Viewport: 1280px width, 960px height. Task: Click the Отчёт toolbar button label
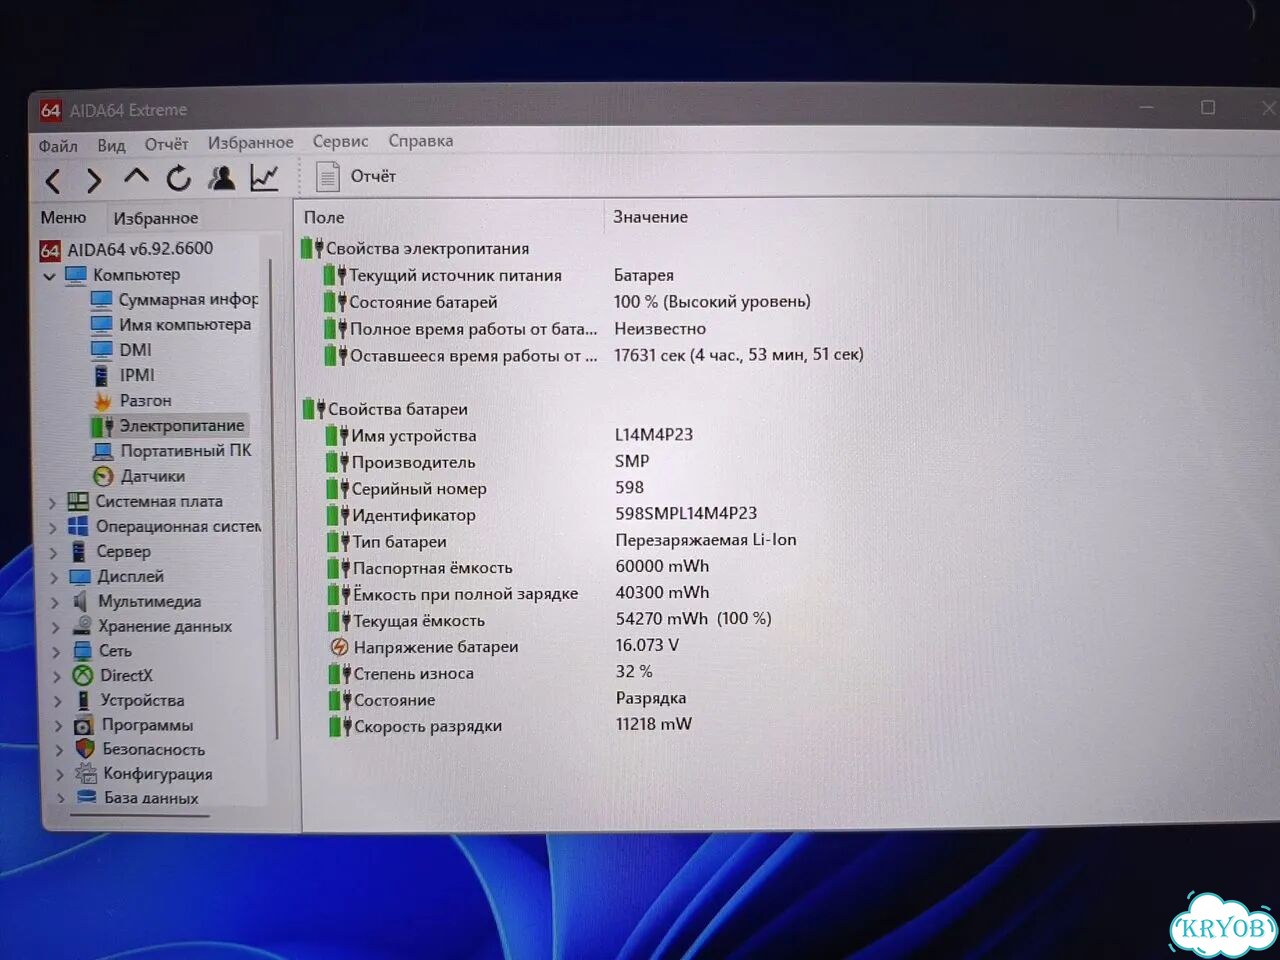(373, 176)
